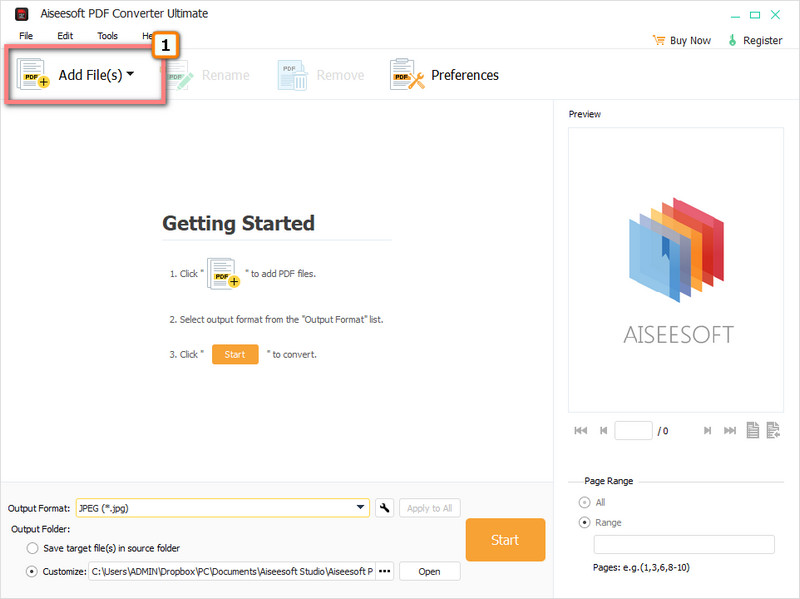Expand the Add File(s) dropdown arrow

point(131,74)
